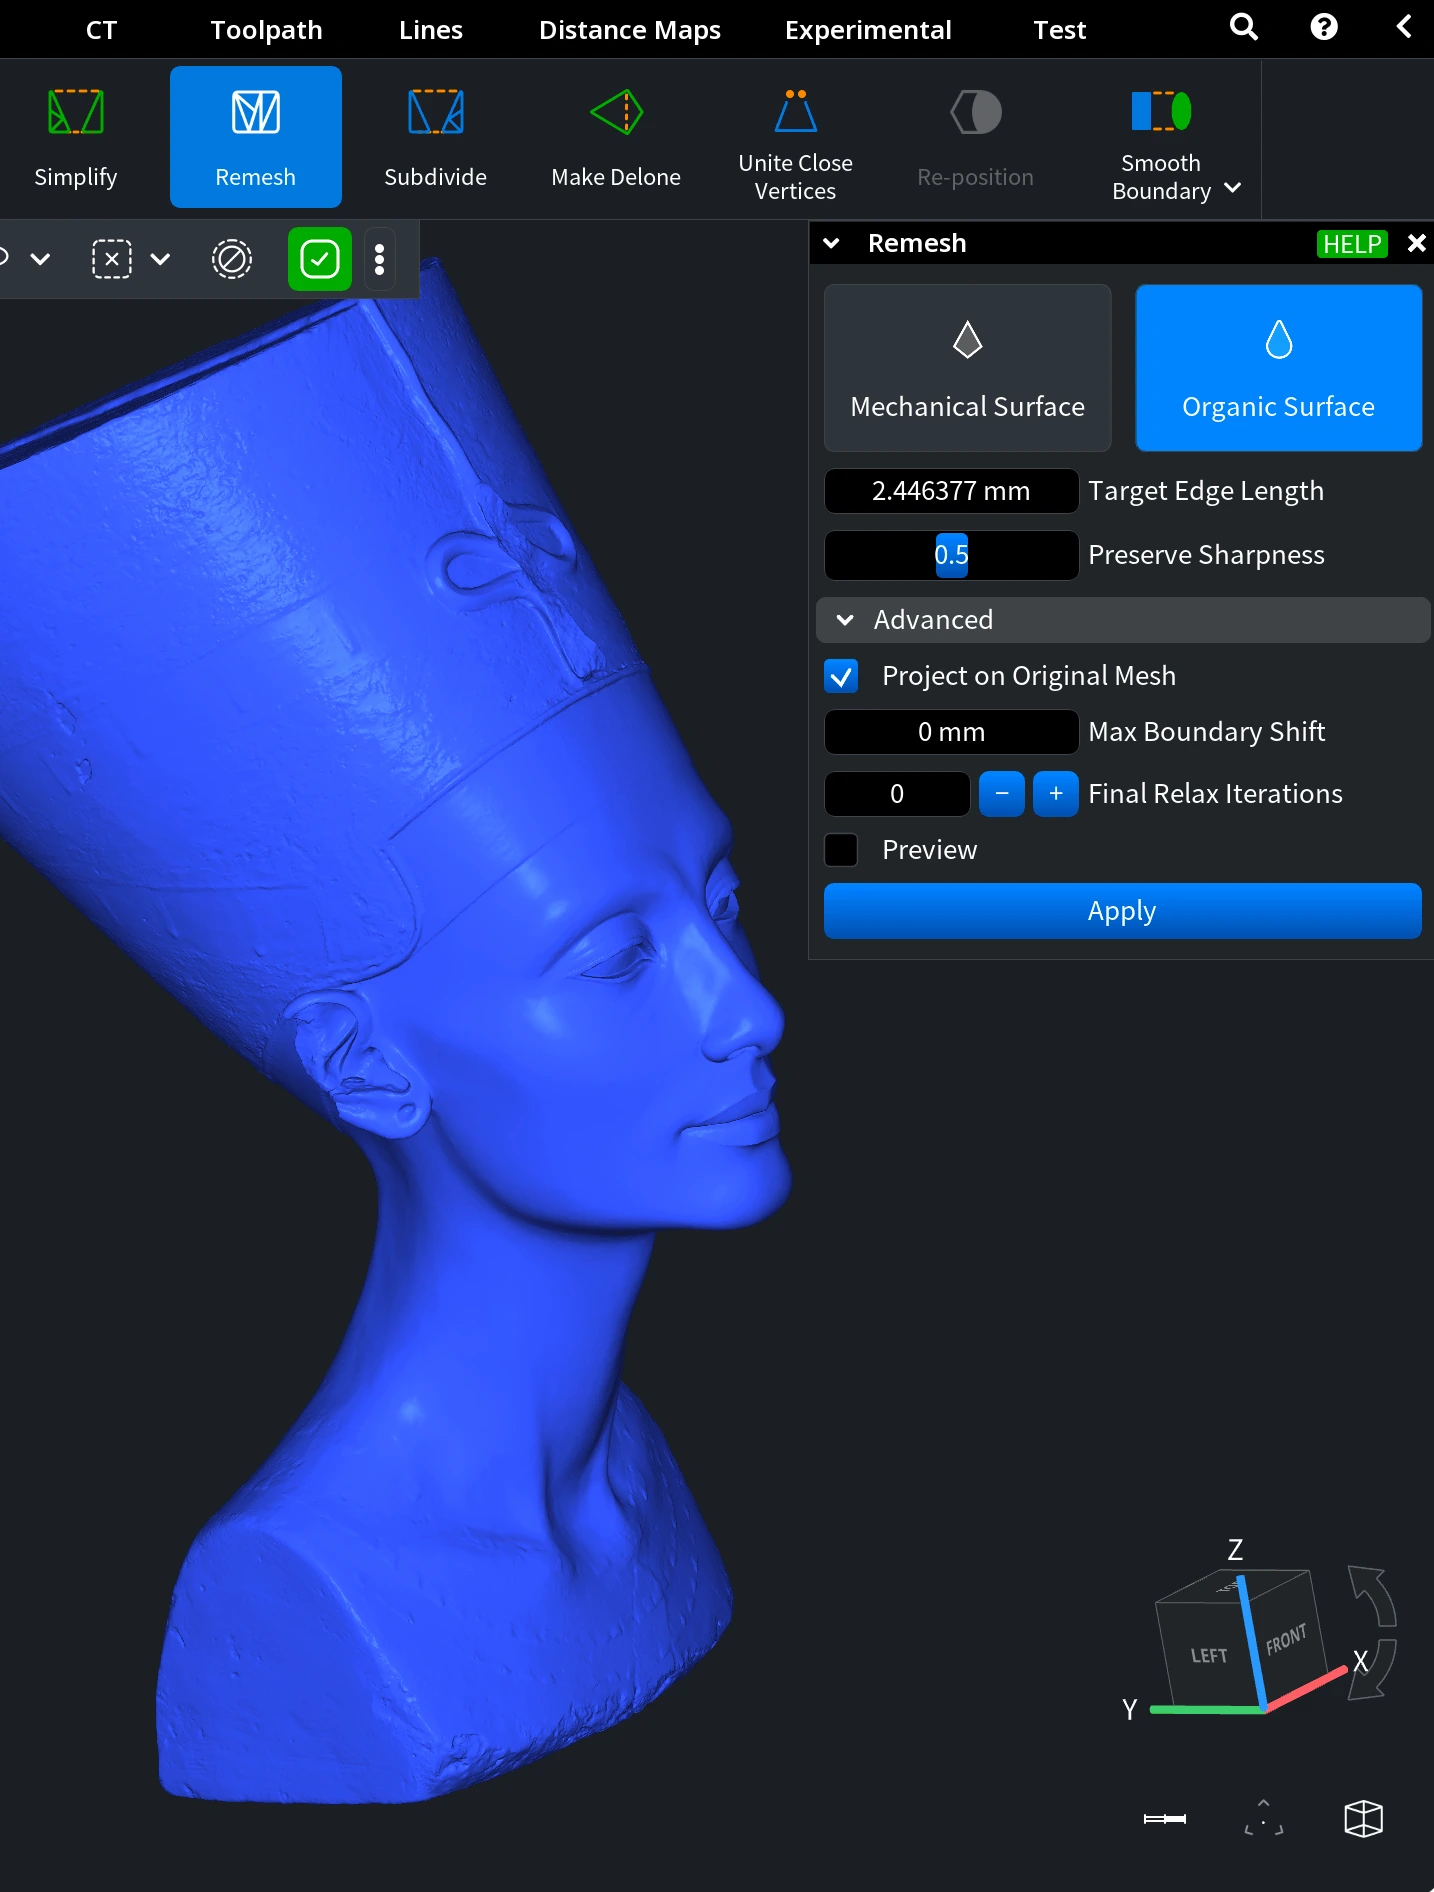Select Mechanical Surface mode
The height and width of the screenshot is (1892, 1434).
click(x=968, y=368)
